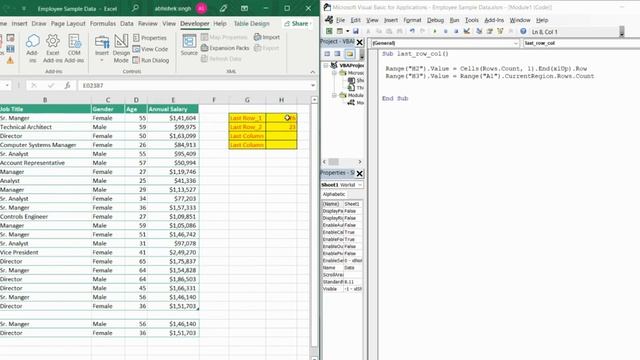This screenshot has width=640, height=360.
Task: Close the Properties panel
Action: click(360, 173)
